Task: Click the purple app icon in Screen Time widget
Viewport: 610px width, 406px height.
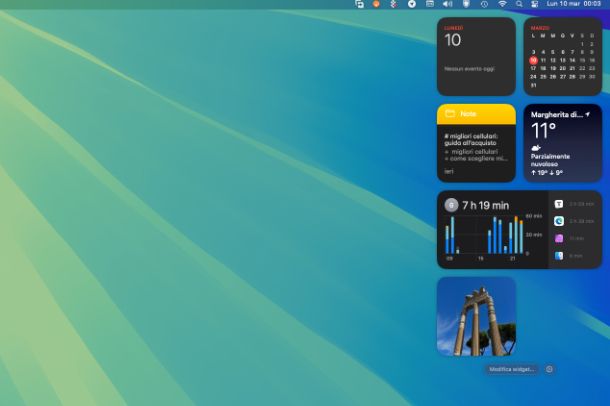Action: [559, 238]
